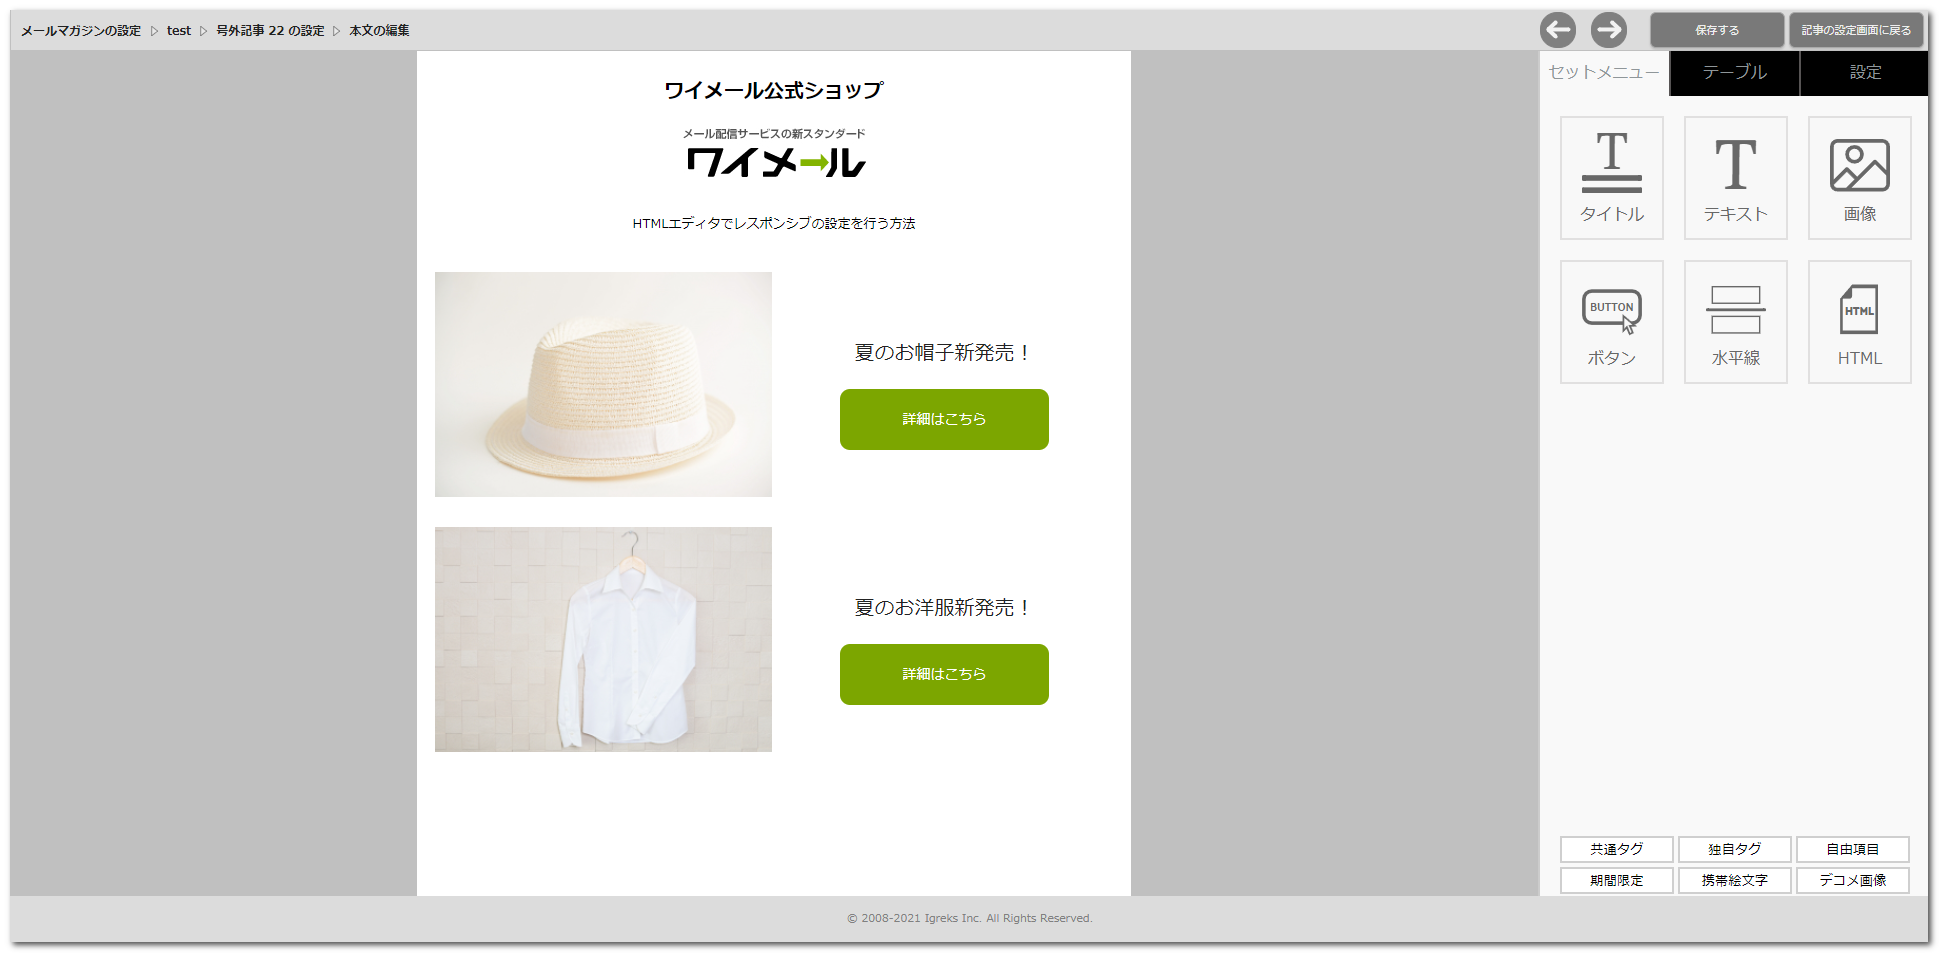Select the 夏のお帽子新発売！ text
The height and width of the screenshot is (953, 1939).
click(944, 353)
